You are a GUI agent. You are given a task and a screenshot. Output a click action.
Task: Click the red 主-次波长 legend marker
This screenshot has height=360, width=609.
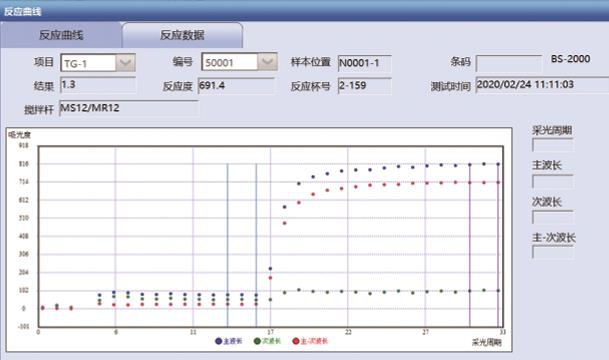click(296, 341)
